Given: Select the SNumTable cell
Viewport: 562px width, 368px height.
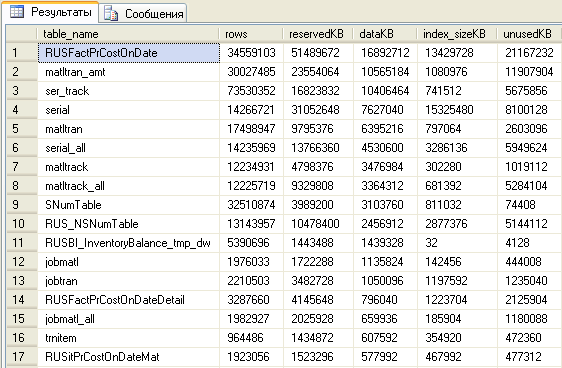Looking at the screenshot, I should [129, 205].
